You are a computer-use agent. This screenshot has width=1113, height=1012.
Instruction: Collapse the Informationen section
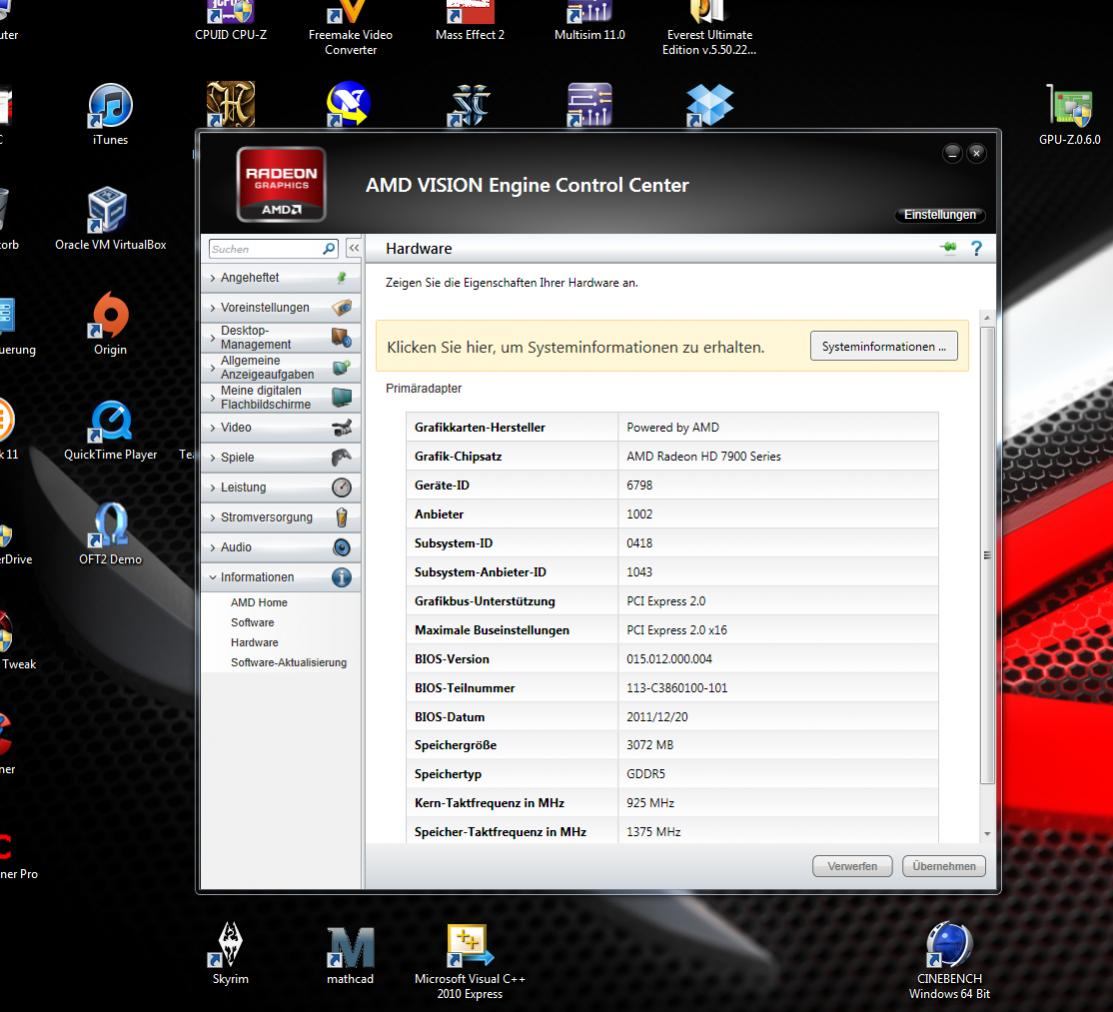pos(281,577)
